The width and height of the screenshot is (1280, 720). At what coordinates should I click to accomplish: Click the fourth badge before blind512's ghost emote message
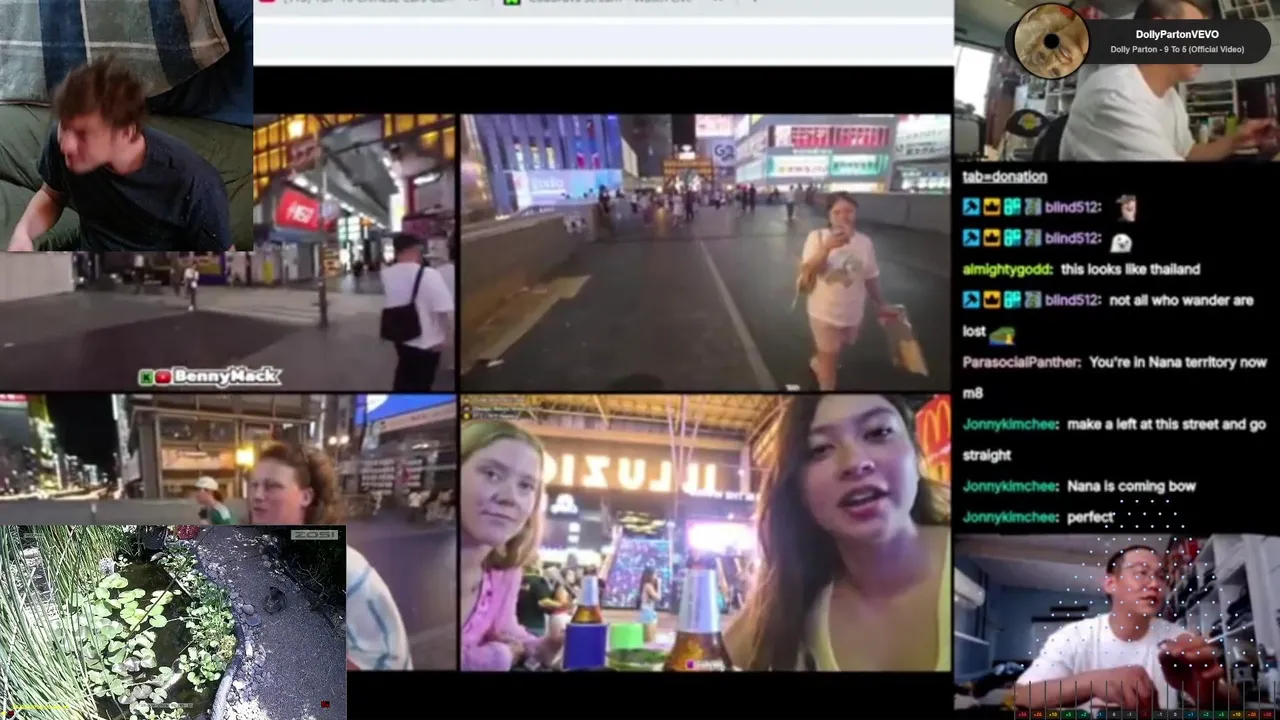(1032, 238)
